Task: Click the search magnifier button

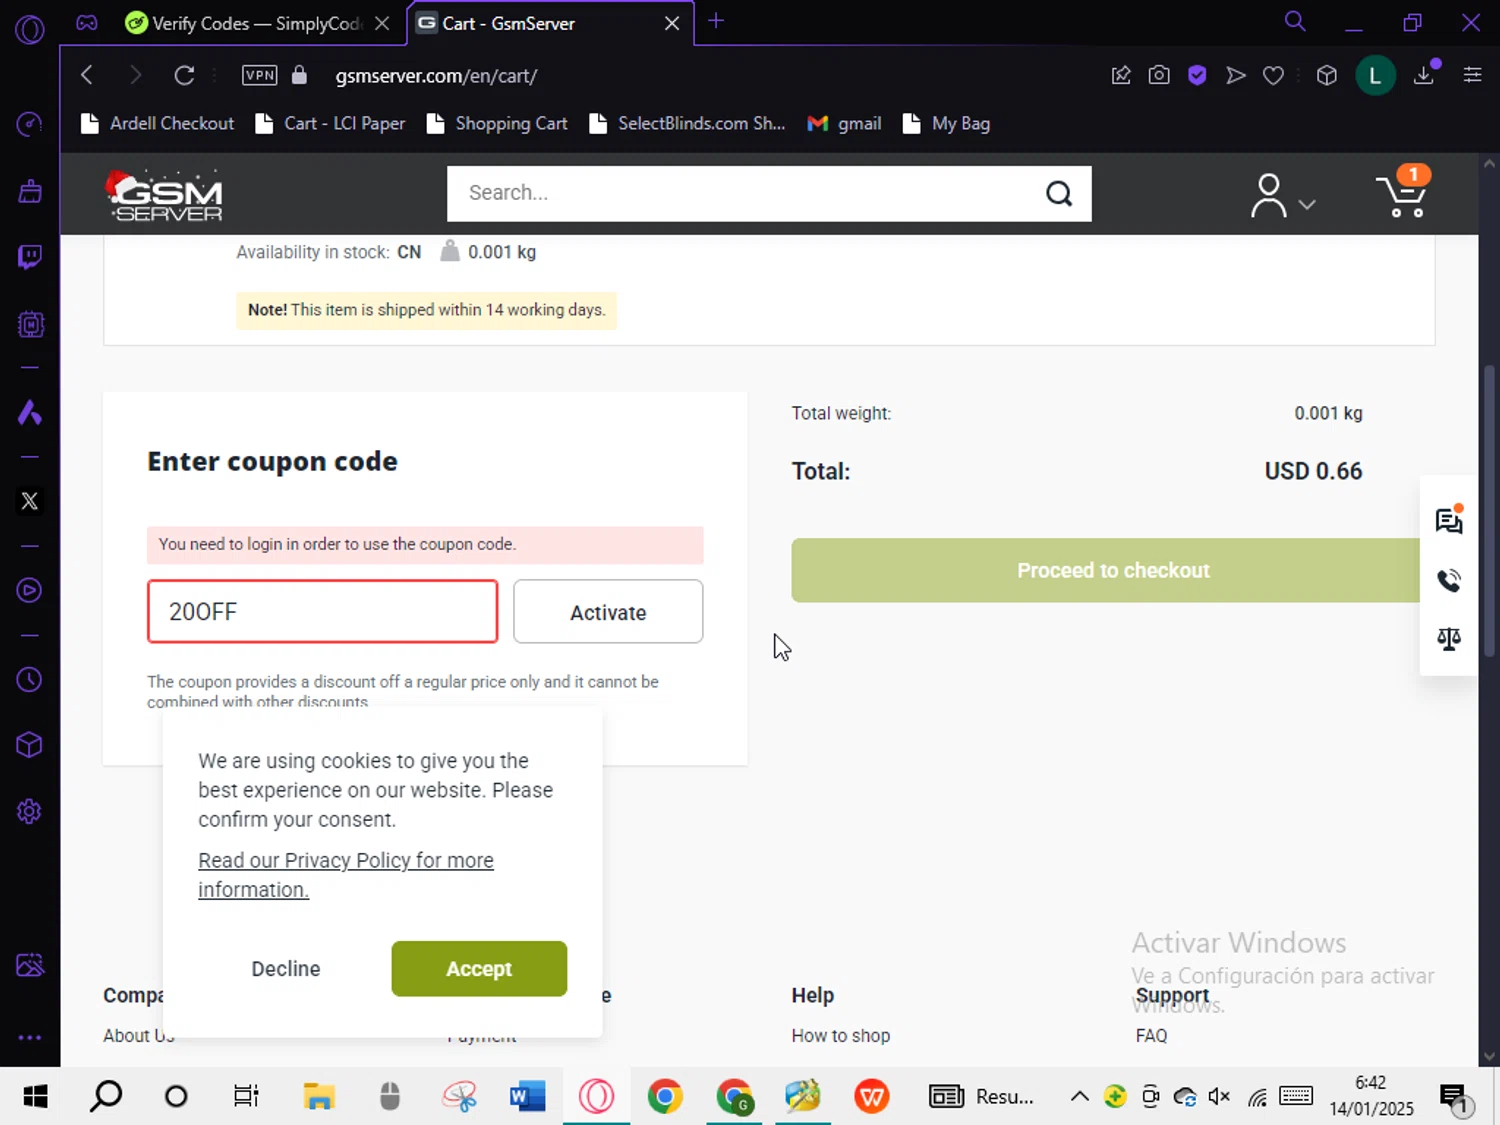Action: (1059, 193)
